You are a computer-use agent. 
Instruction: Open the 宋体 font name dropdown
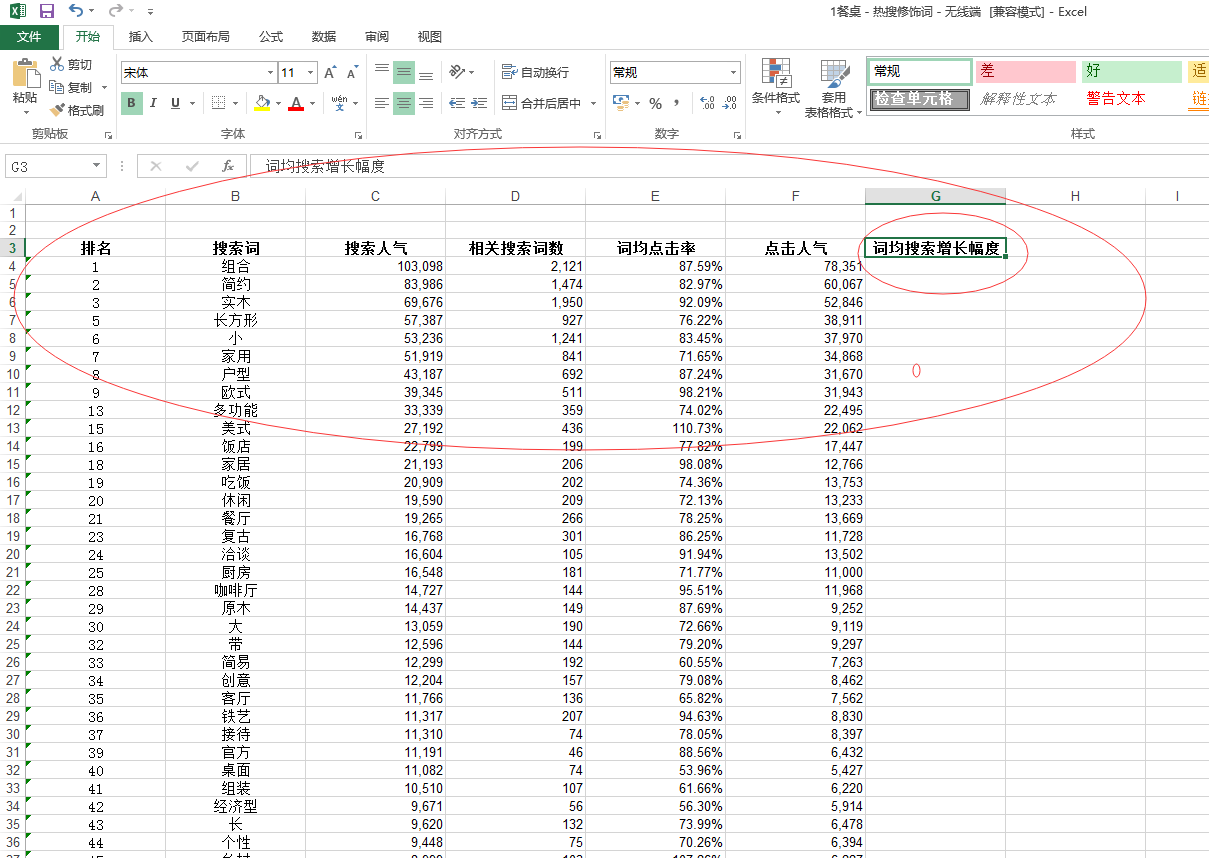269,72
